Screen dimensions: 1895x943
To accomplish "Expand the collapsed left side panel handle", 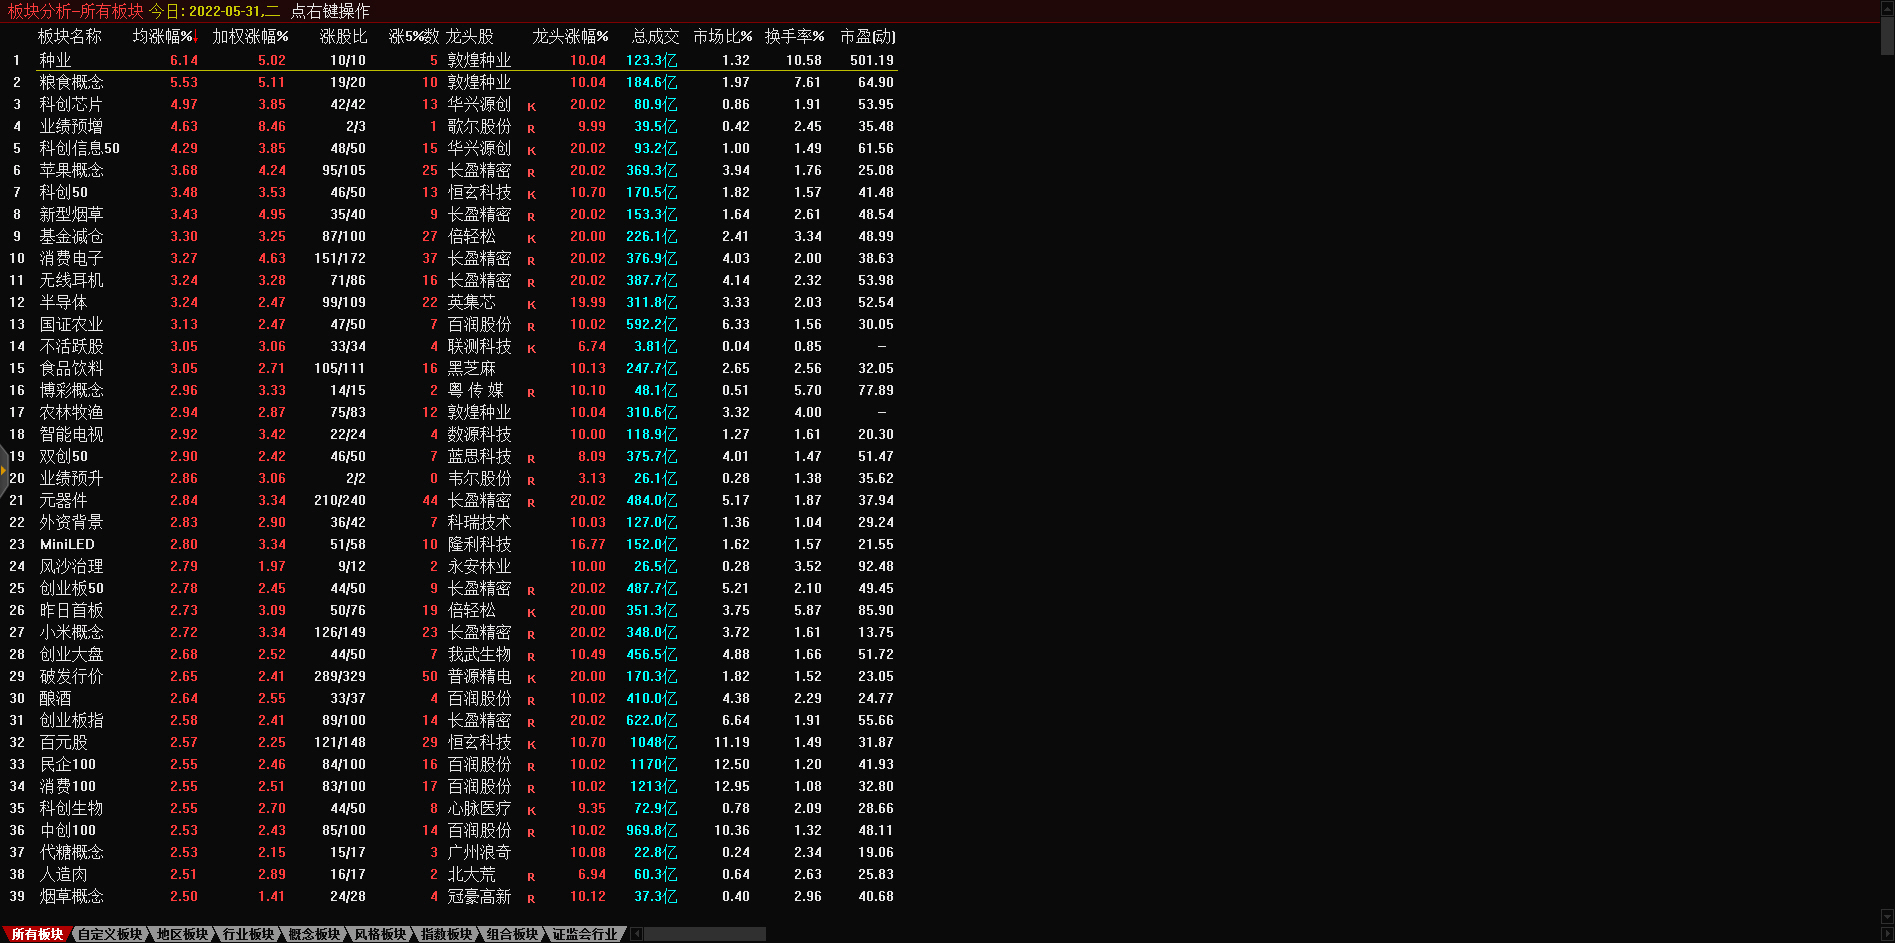I will click(x=3, y=468).
